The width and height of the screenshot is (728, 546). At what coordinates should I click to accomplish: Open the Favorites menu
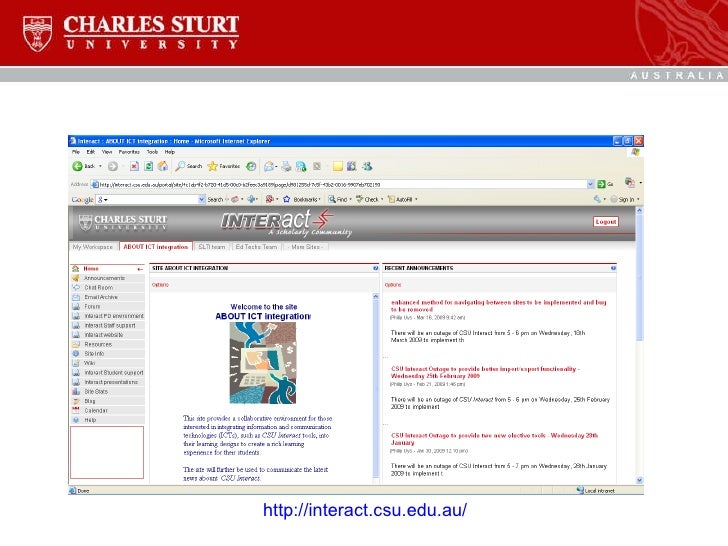(x=129, y=152)
